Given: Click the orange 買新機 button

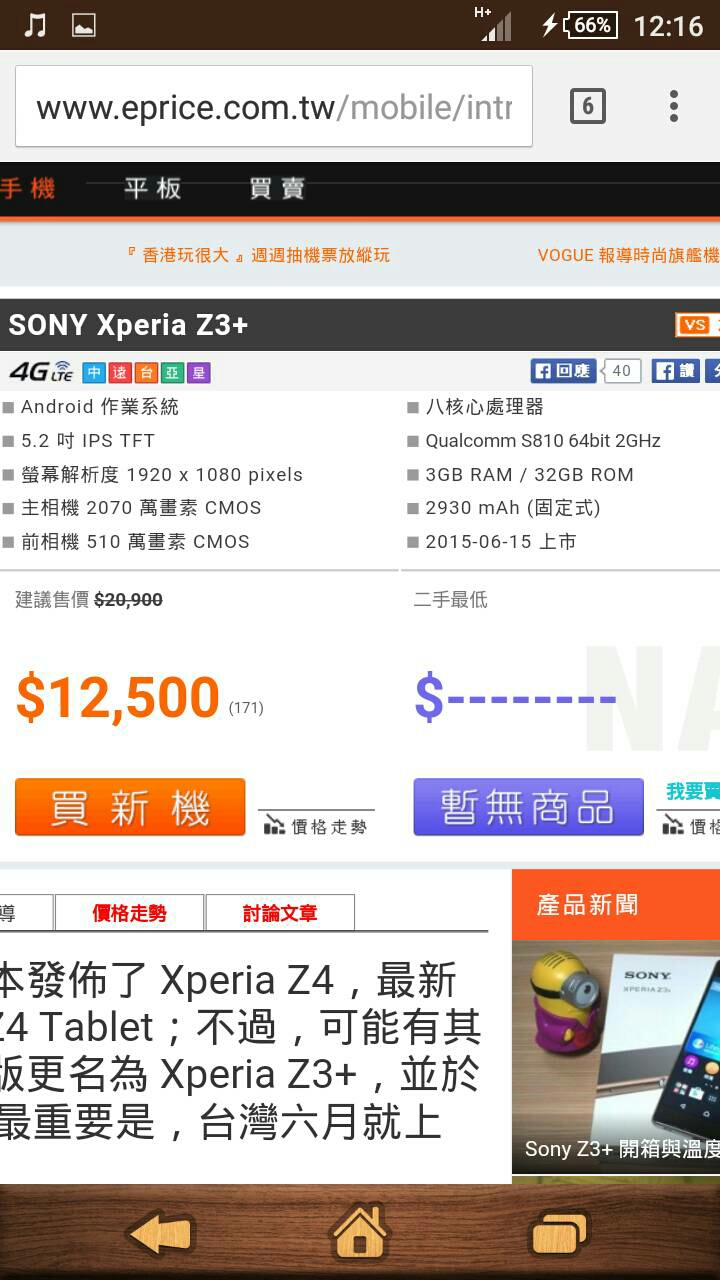Looking at the screenshot, I should coord(130,807).
